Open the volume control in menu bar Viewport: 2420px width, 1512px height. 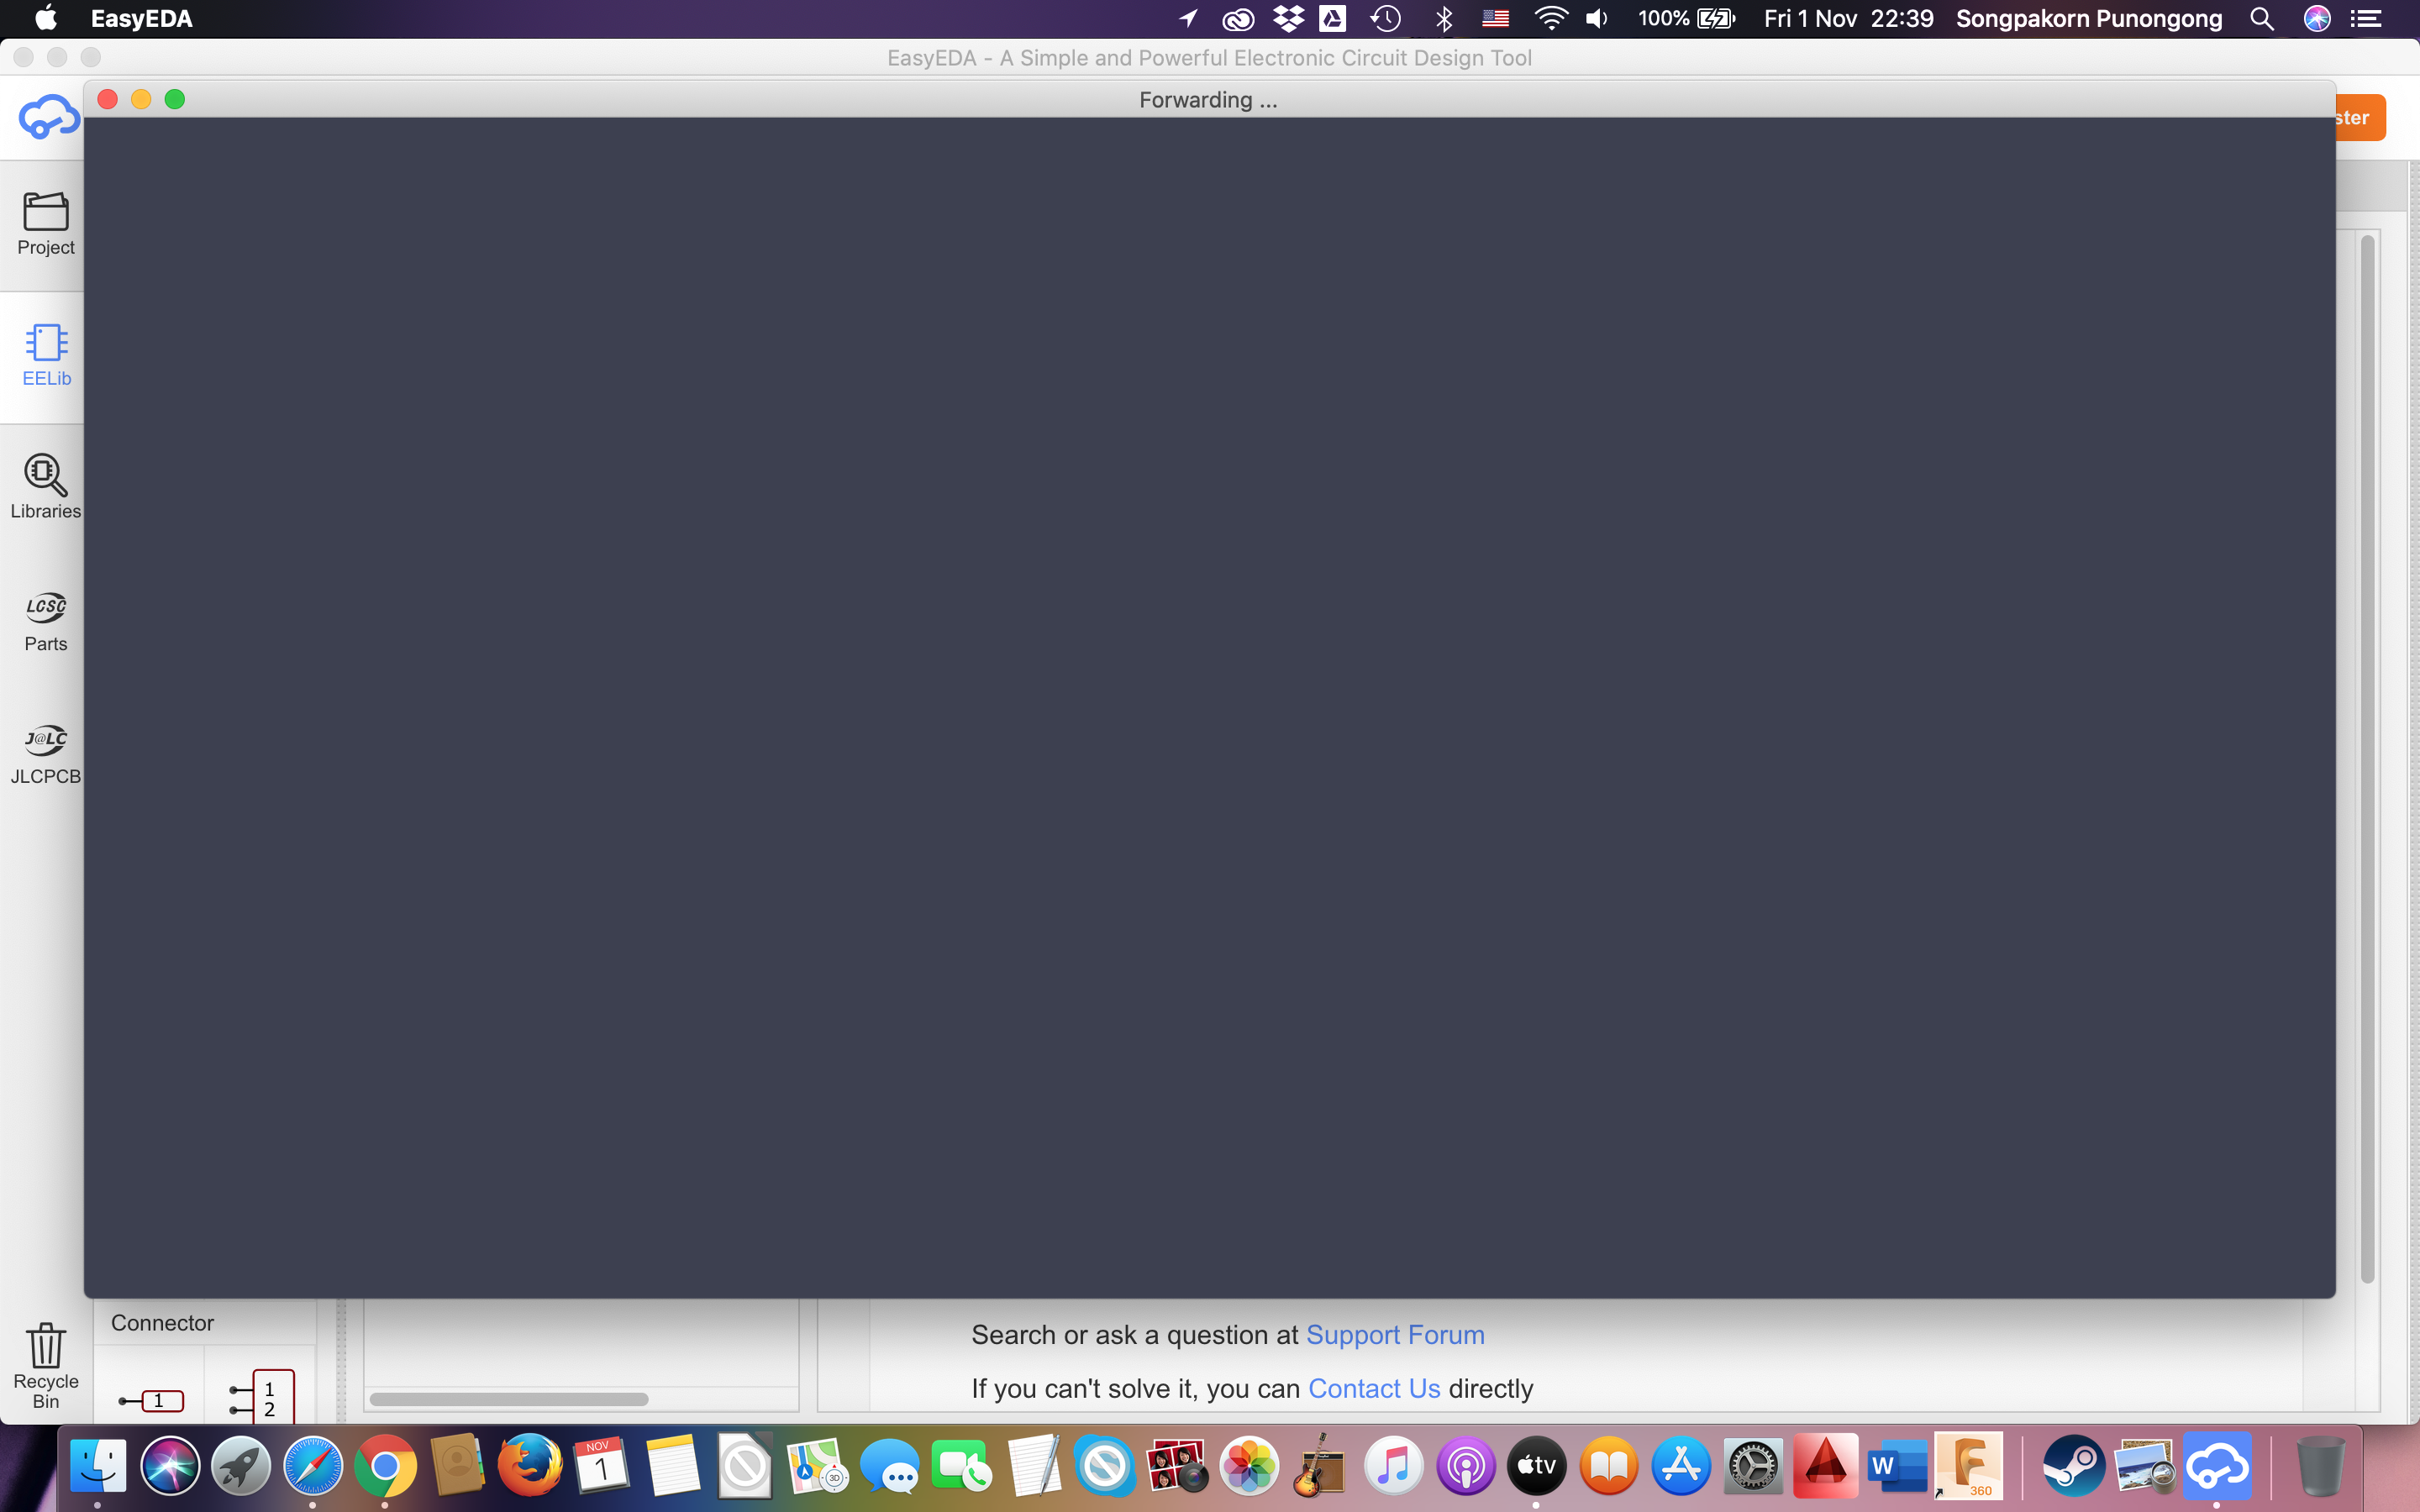pos(1597,18)
